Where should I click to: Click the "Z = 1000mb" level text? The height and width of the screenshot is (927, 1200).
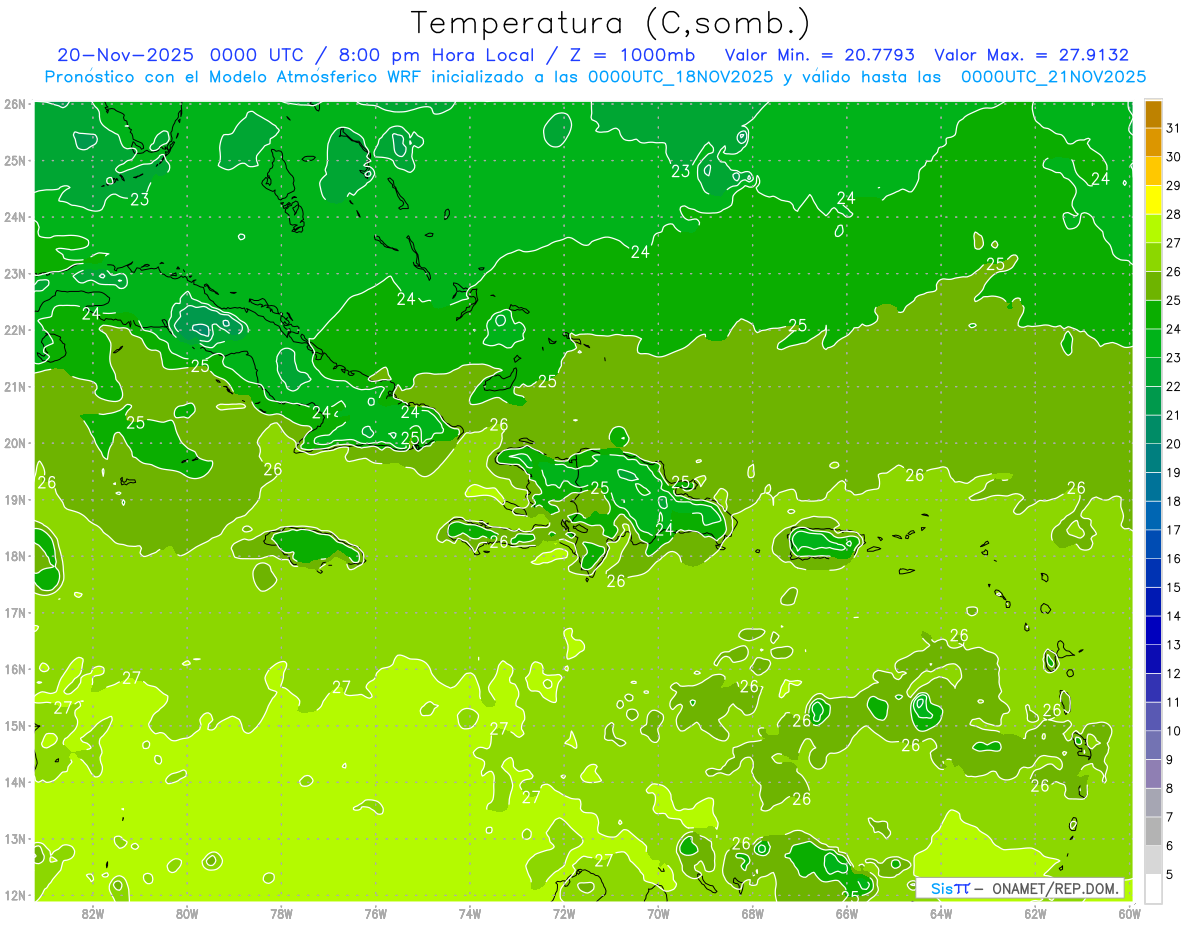point(634,55)
